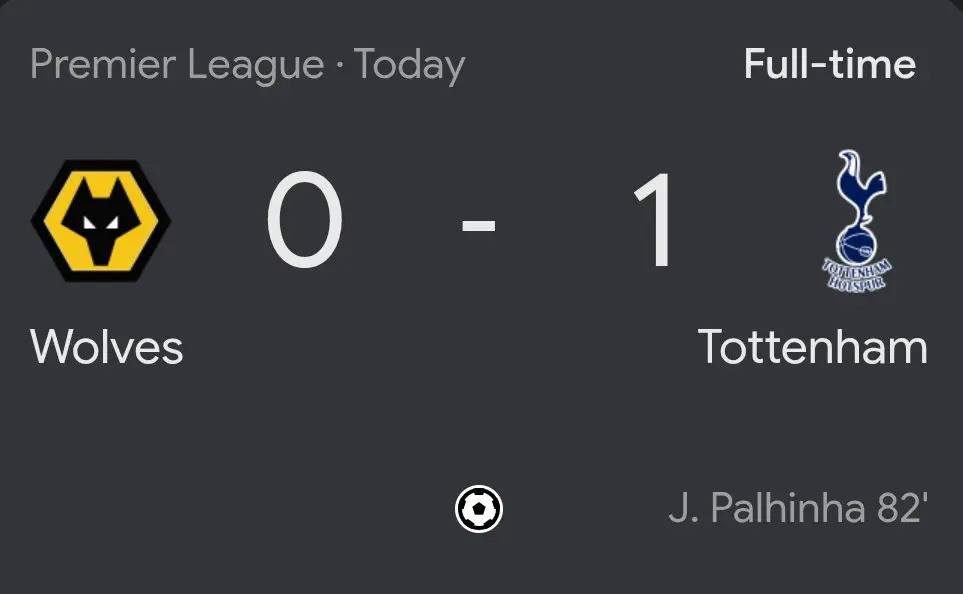Click the Today date label
Viewport: 963px width, 594px height.
click(409, 65)
